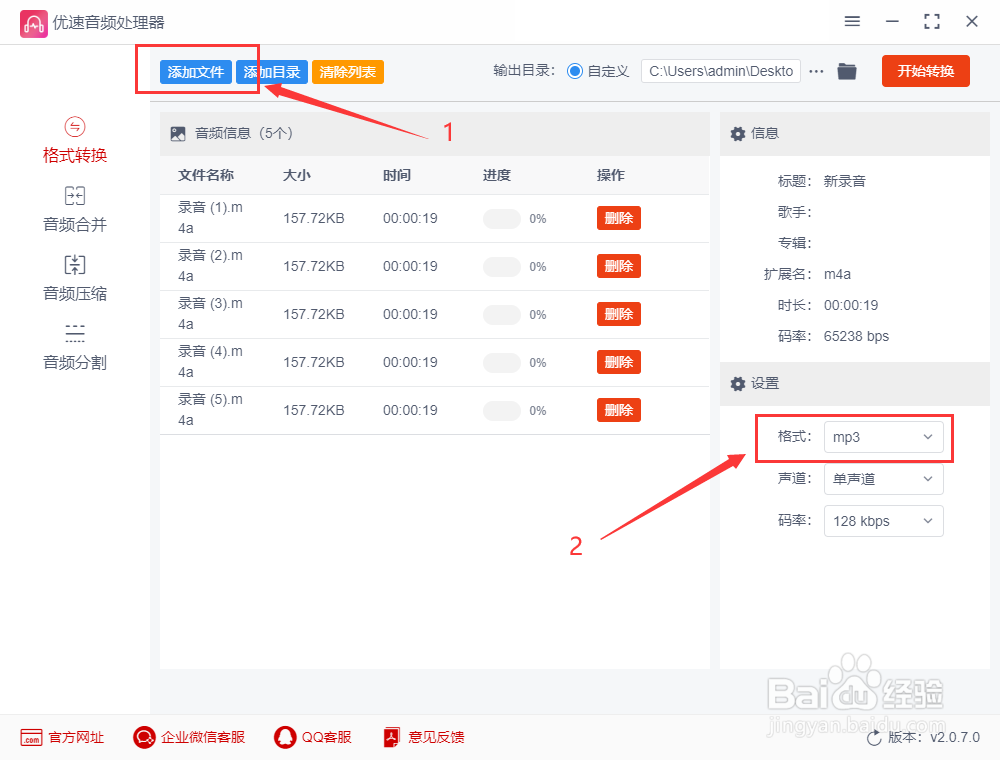The image size is (1000, 760).
Task: Click the 官方网址 official website link
Action: pyautogui.click(x=62, y=738)
